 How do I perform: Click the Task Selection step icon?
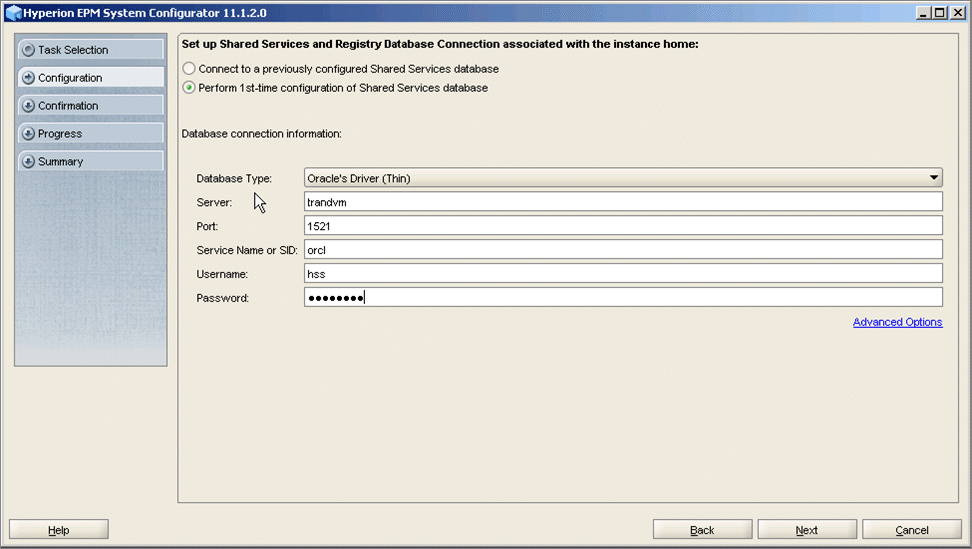click(x=28, y=50)
